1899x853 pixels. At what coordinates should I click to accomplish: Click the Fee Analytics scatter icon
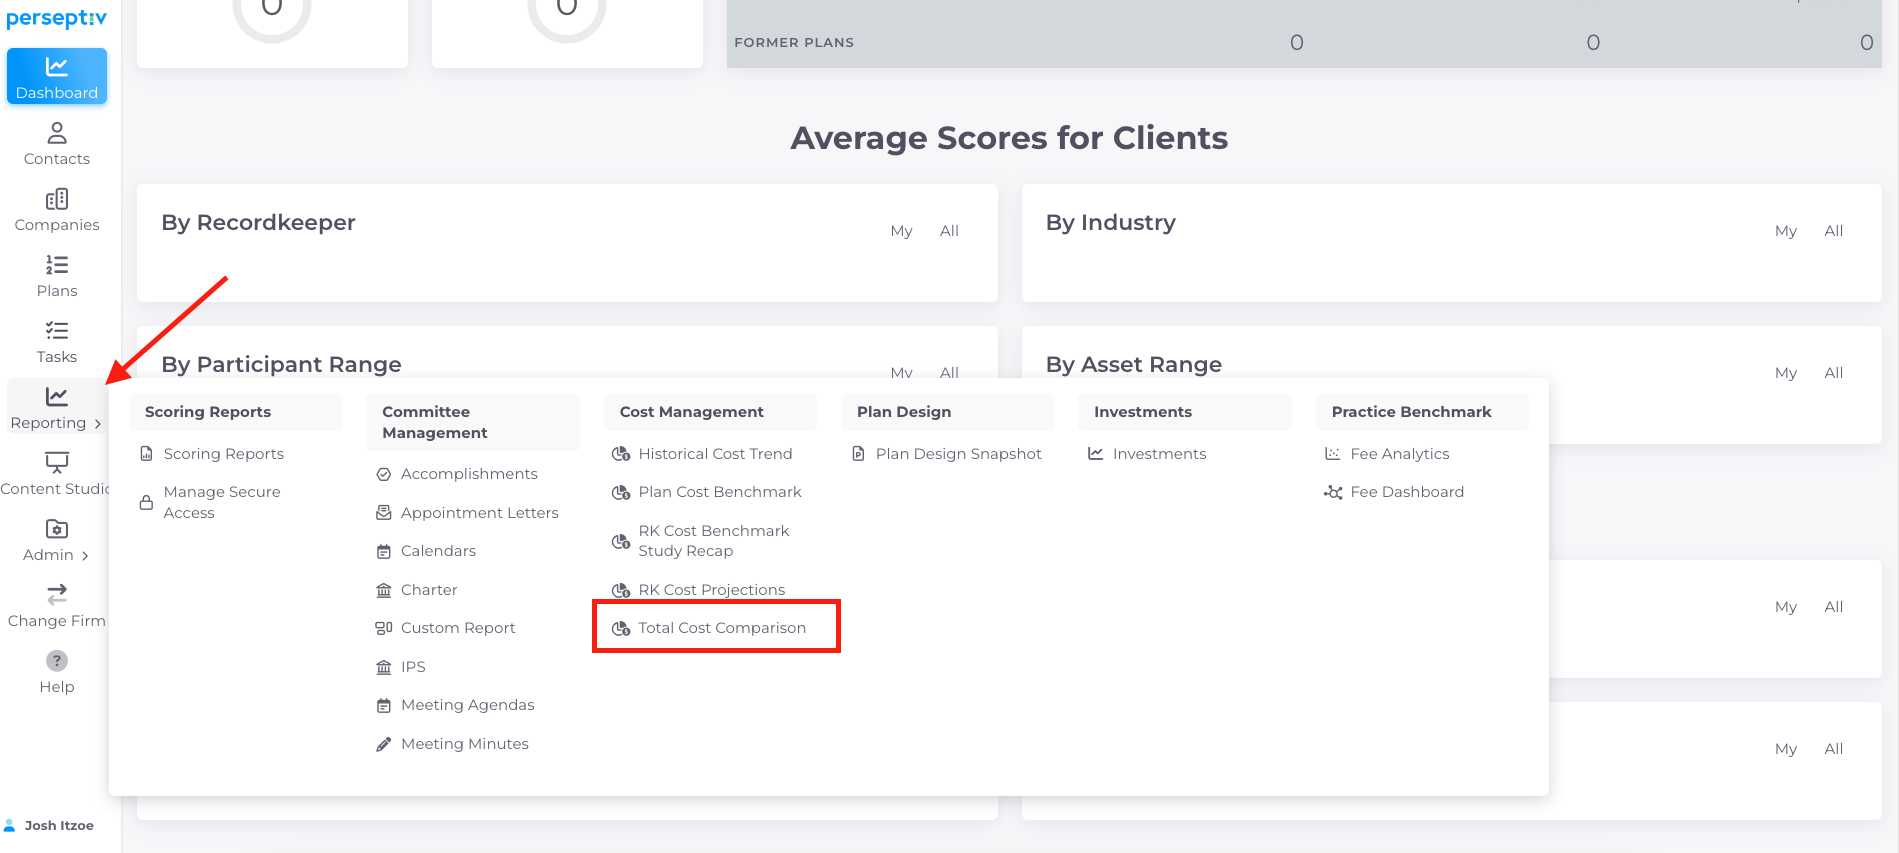tap(1333, 454)
